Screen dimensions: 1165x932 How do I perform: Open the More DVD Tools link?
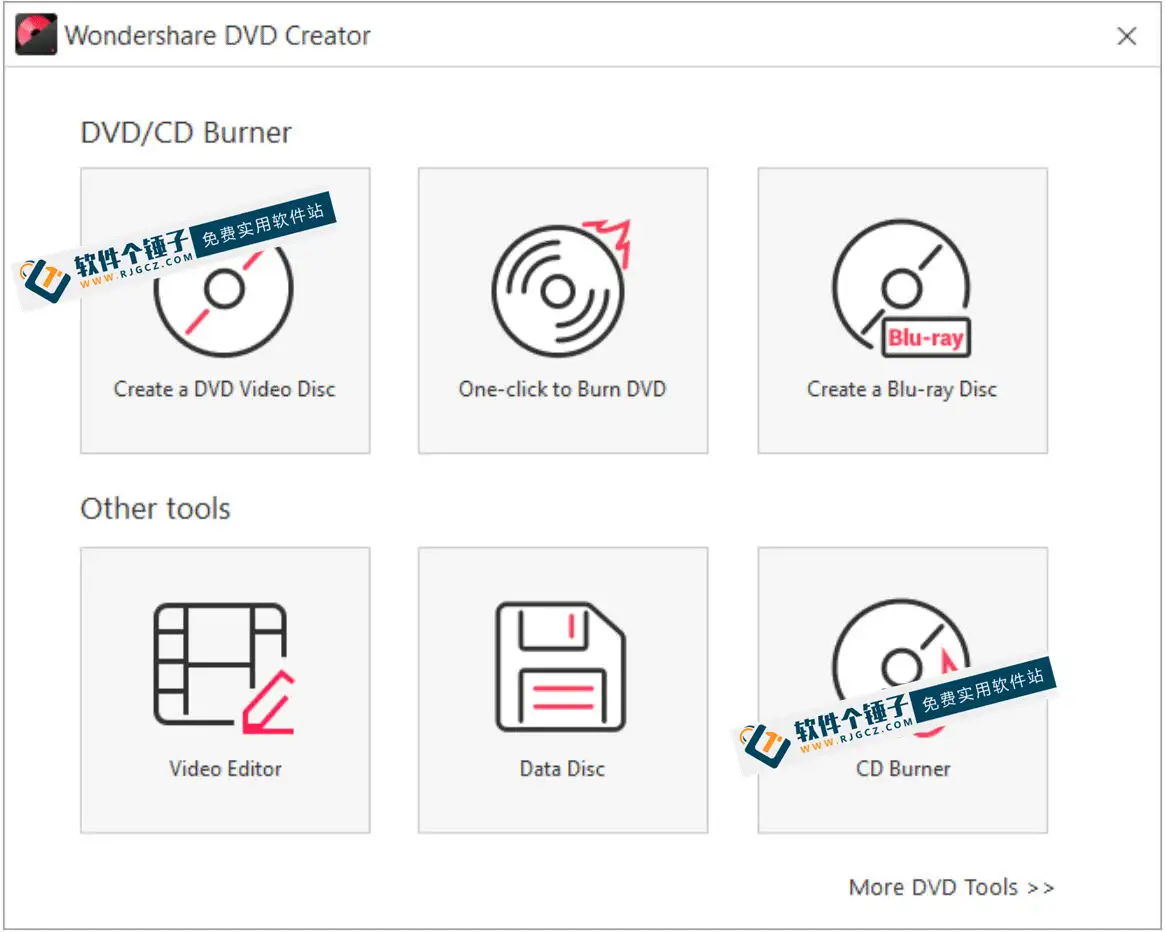point(951,887)
